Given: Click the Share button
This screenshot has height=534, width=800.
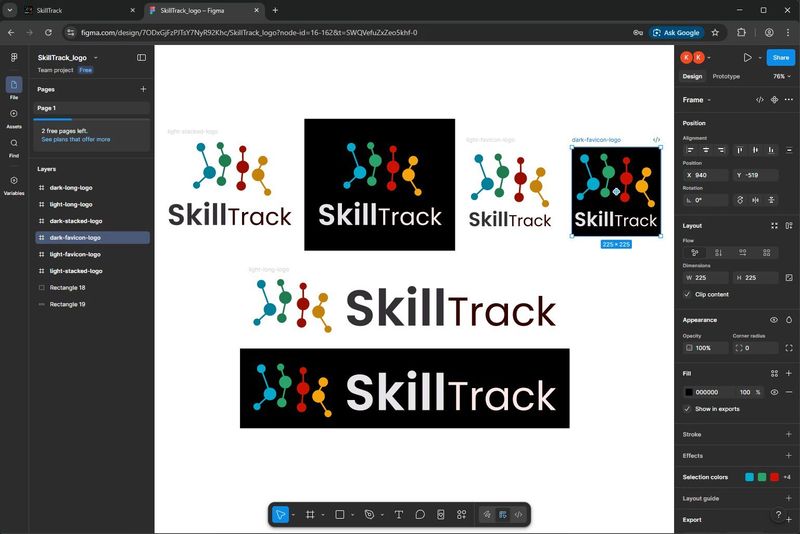Looking at the screenshot, I should pyautogui.click(x=781, y=58).
